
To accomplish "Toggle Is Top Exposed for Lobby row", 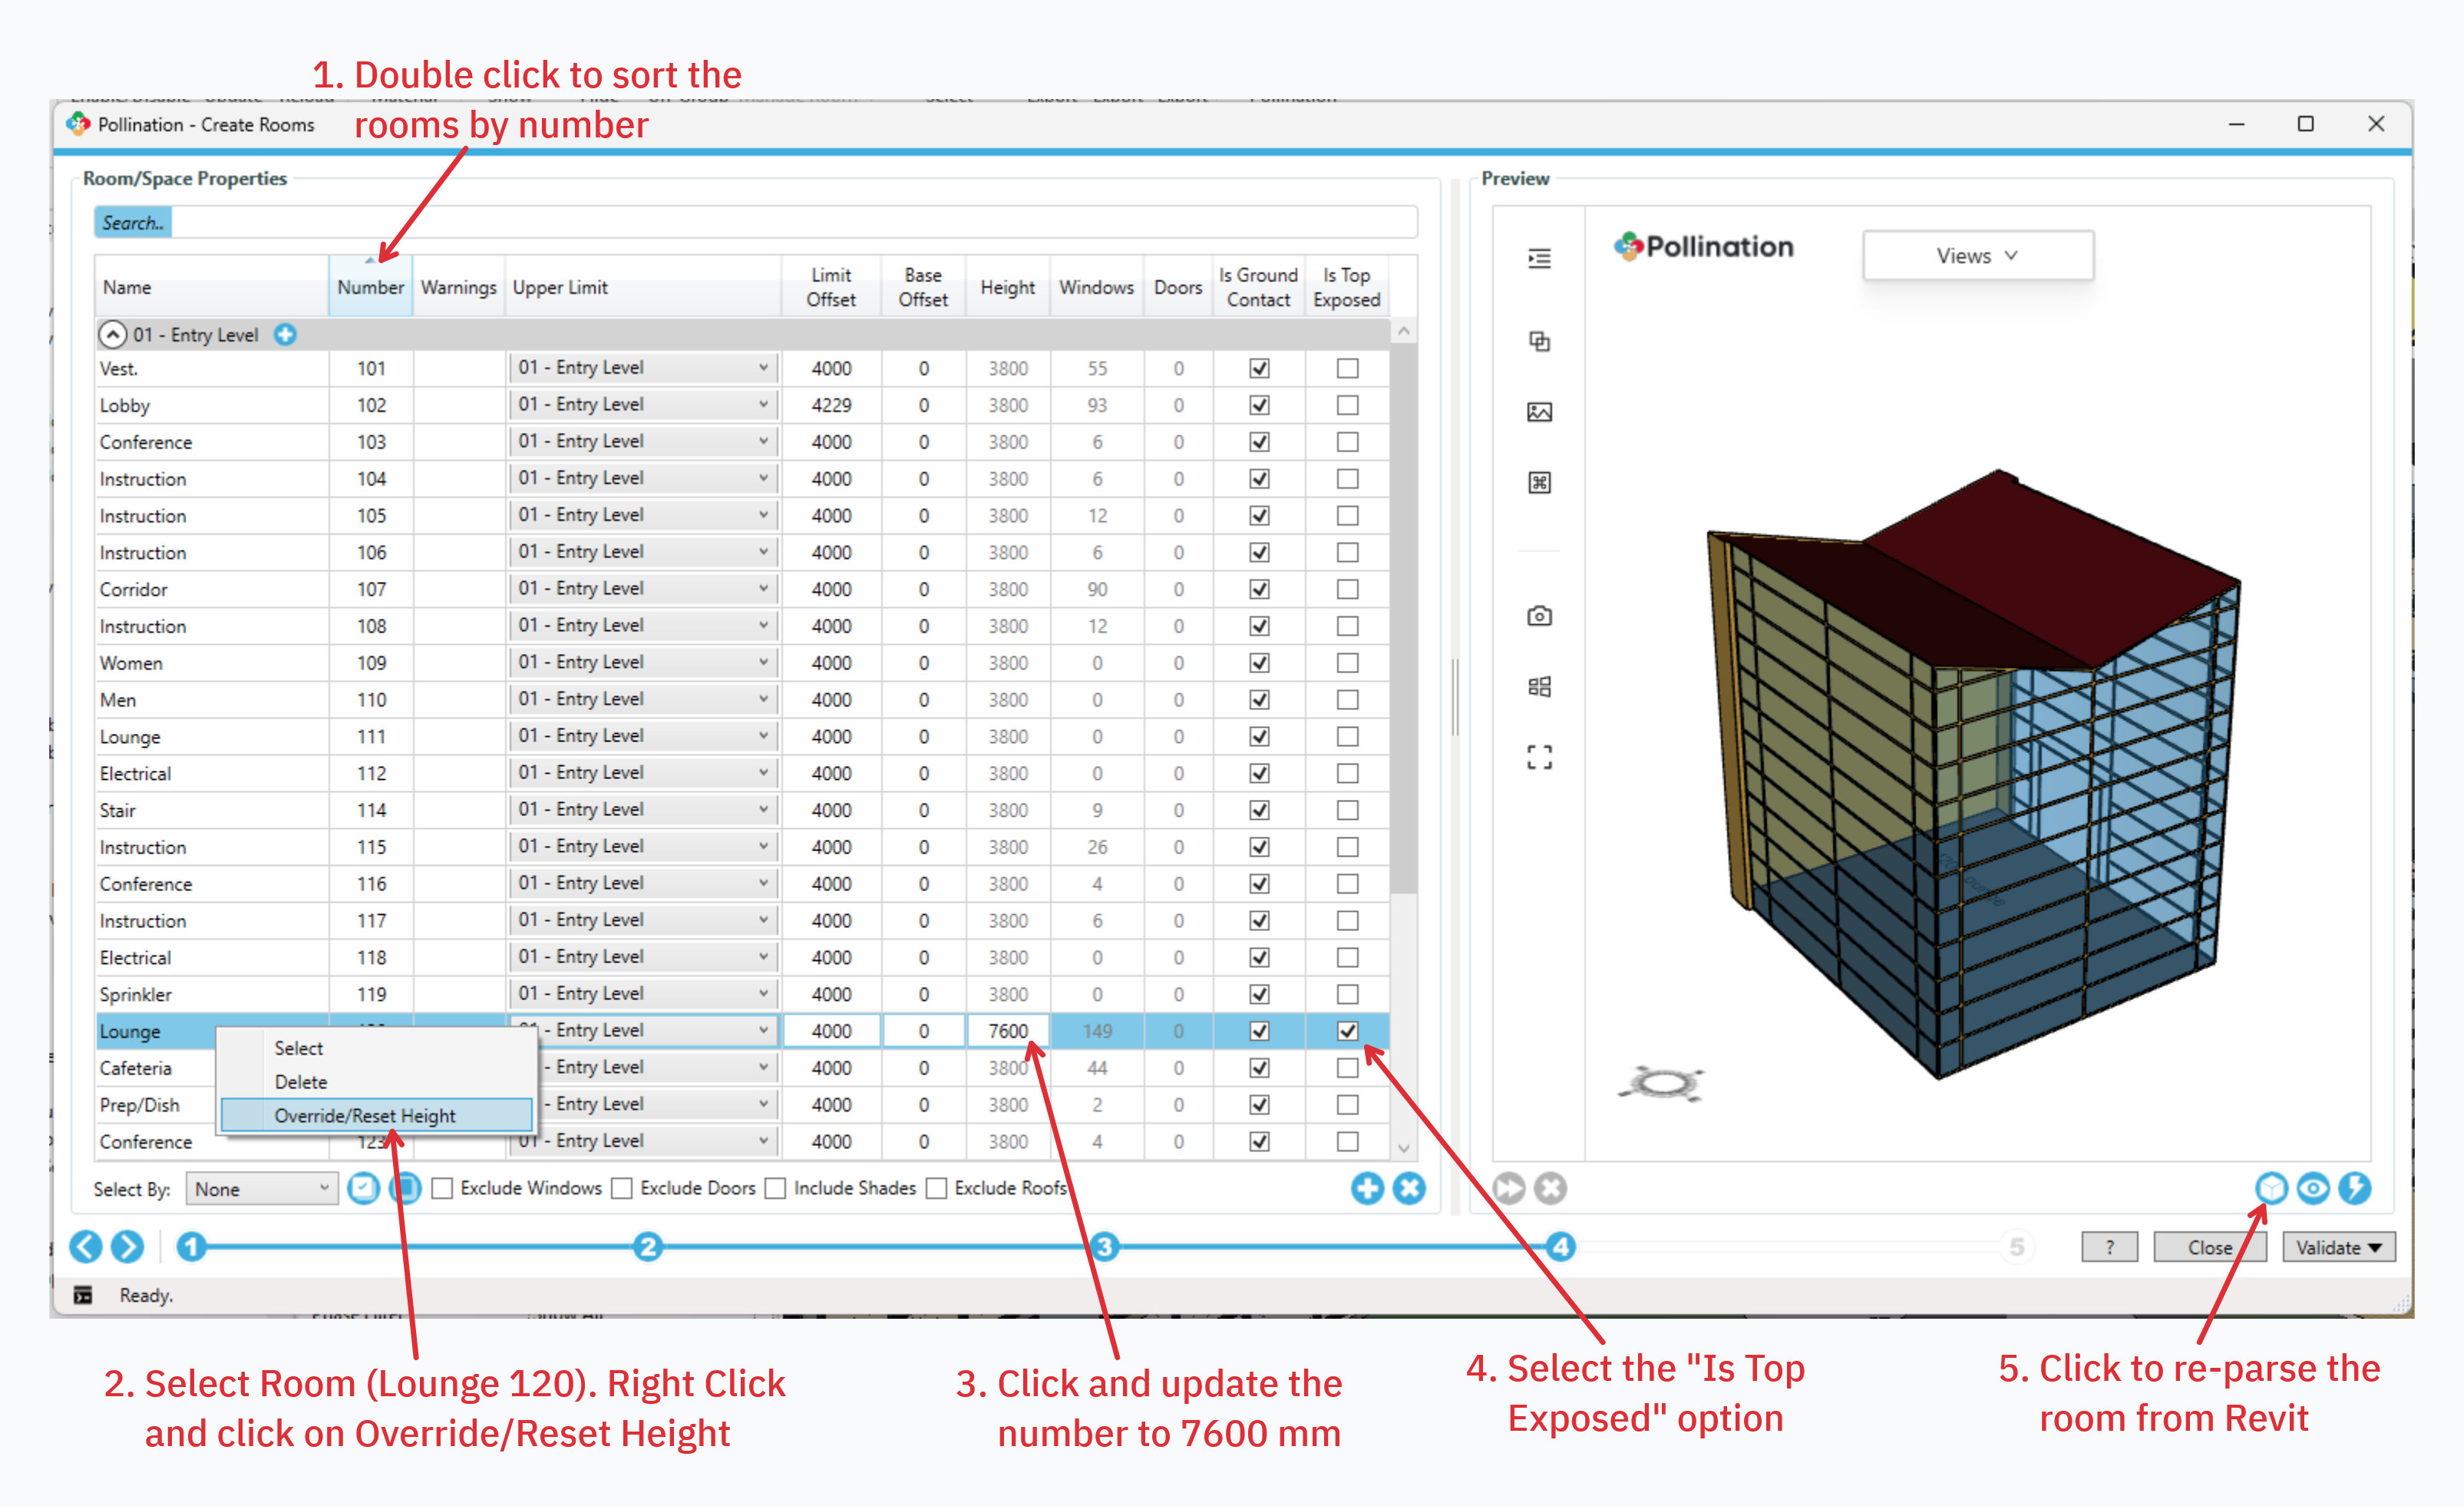I will (1347, 405).
